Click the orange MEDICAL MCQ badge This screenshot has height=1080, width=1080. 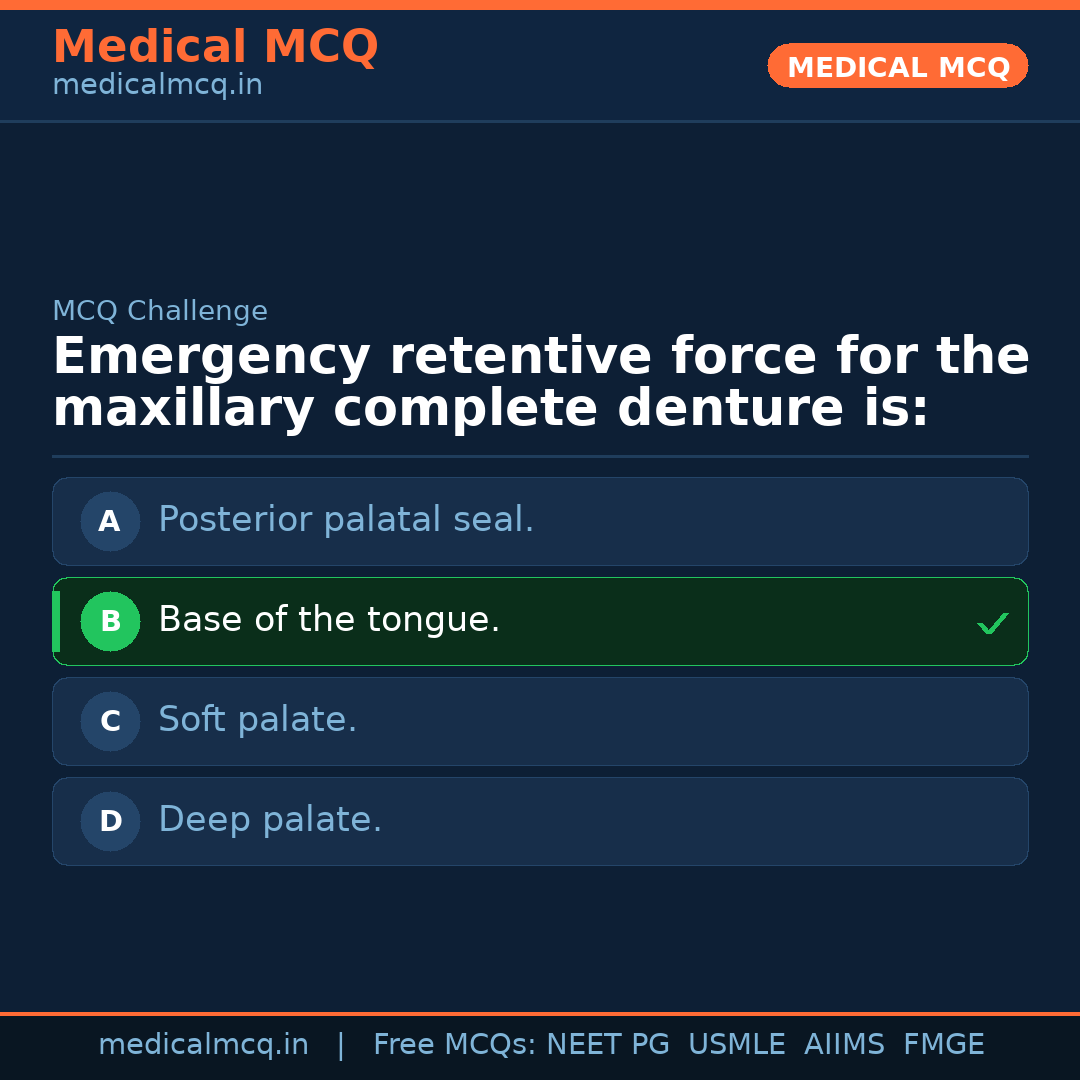[x=898, y=67]
